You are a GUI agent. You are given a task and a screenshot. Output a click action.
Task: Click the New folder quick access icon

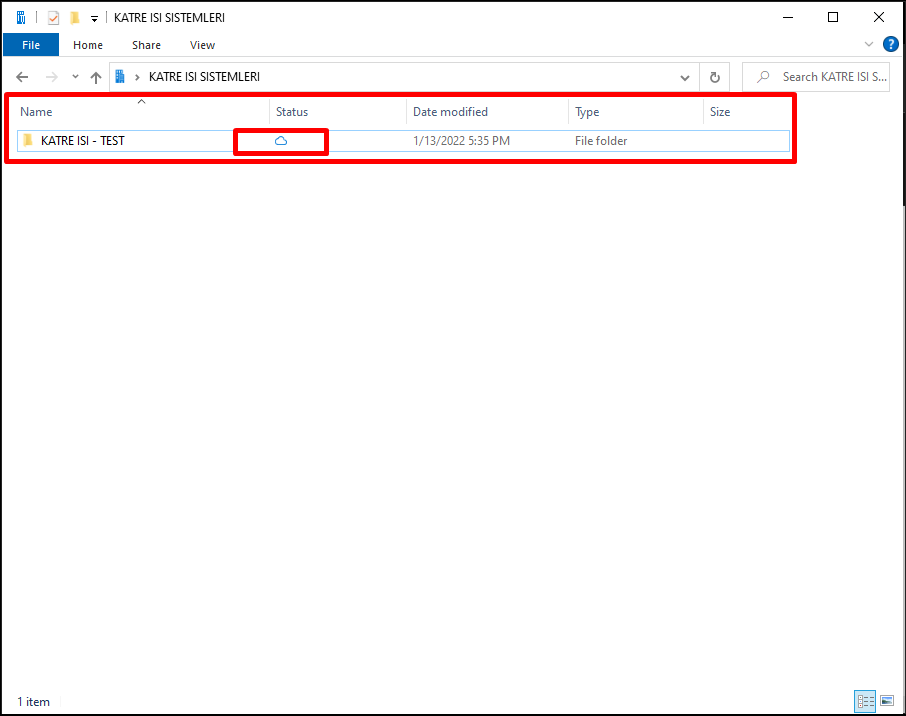[x=75, y=18]
